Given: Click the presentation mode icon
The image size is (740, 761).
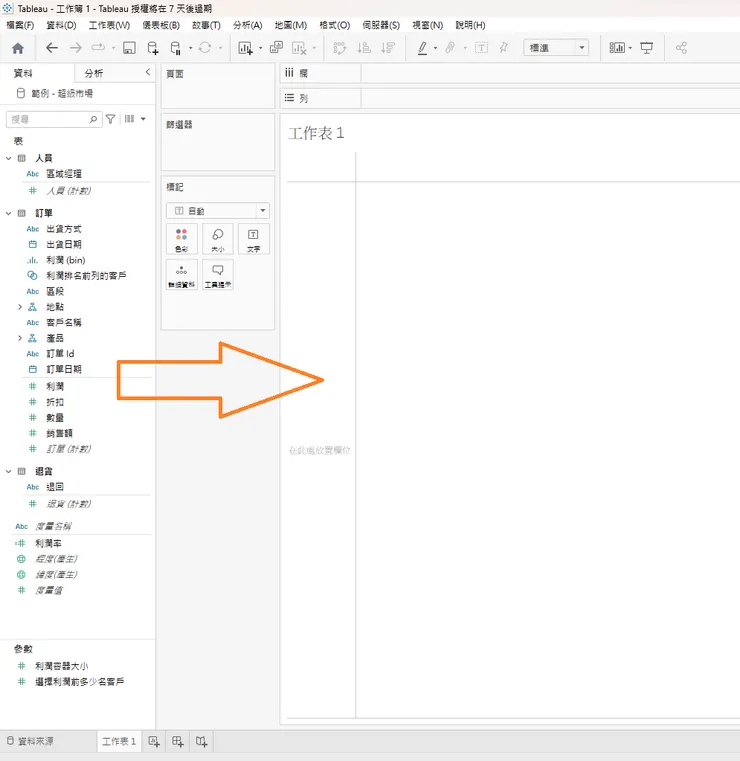Looking at the screenshot, I should coord(646,48).
